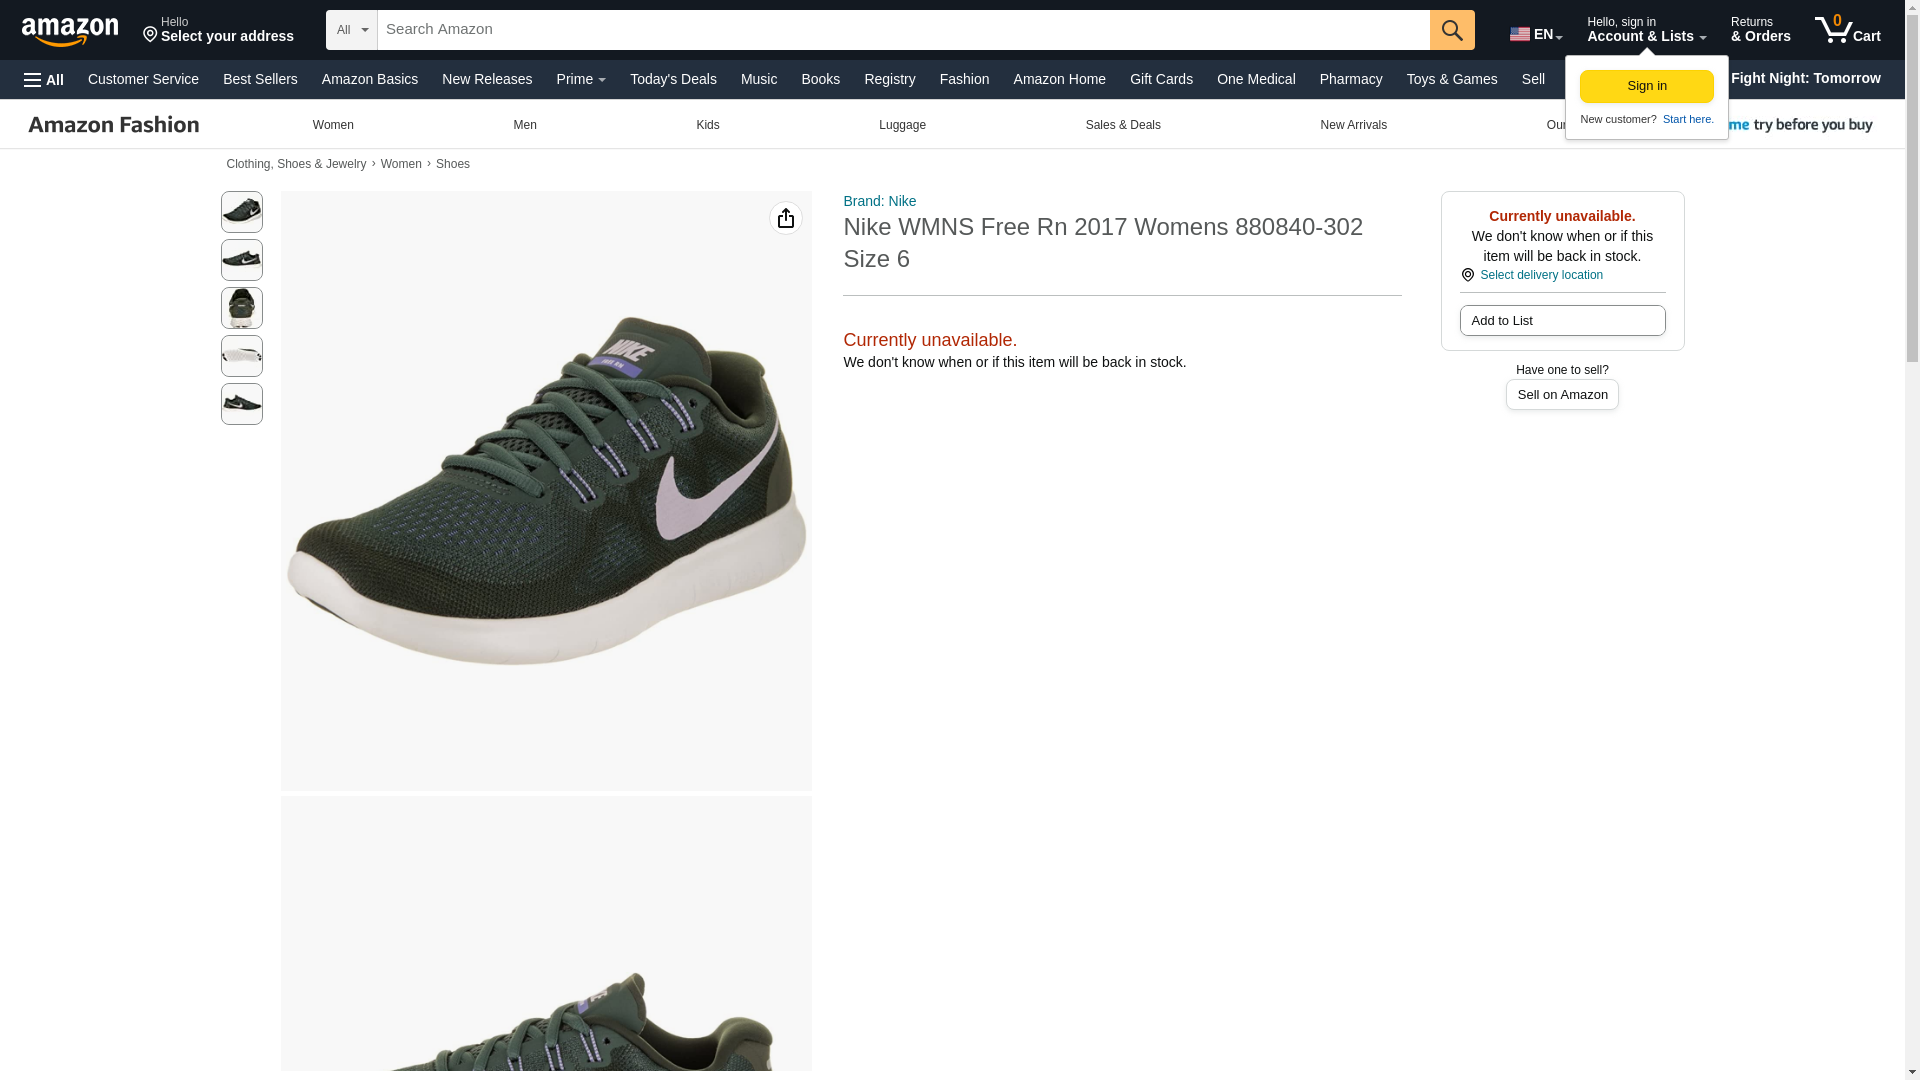Select the third shoe thumbnail

tap(242, 308)
